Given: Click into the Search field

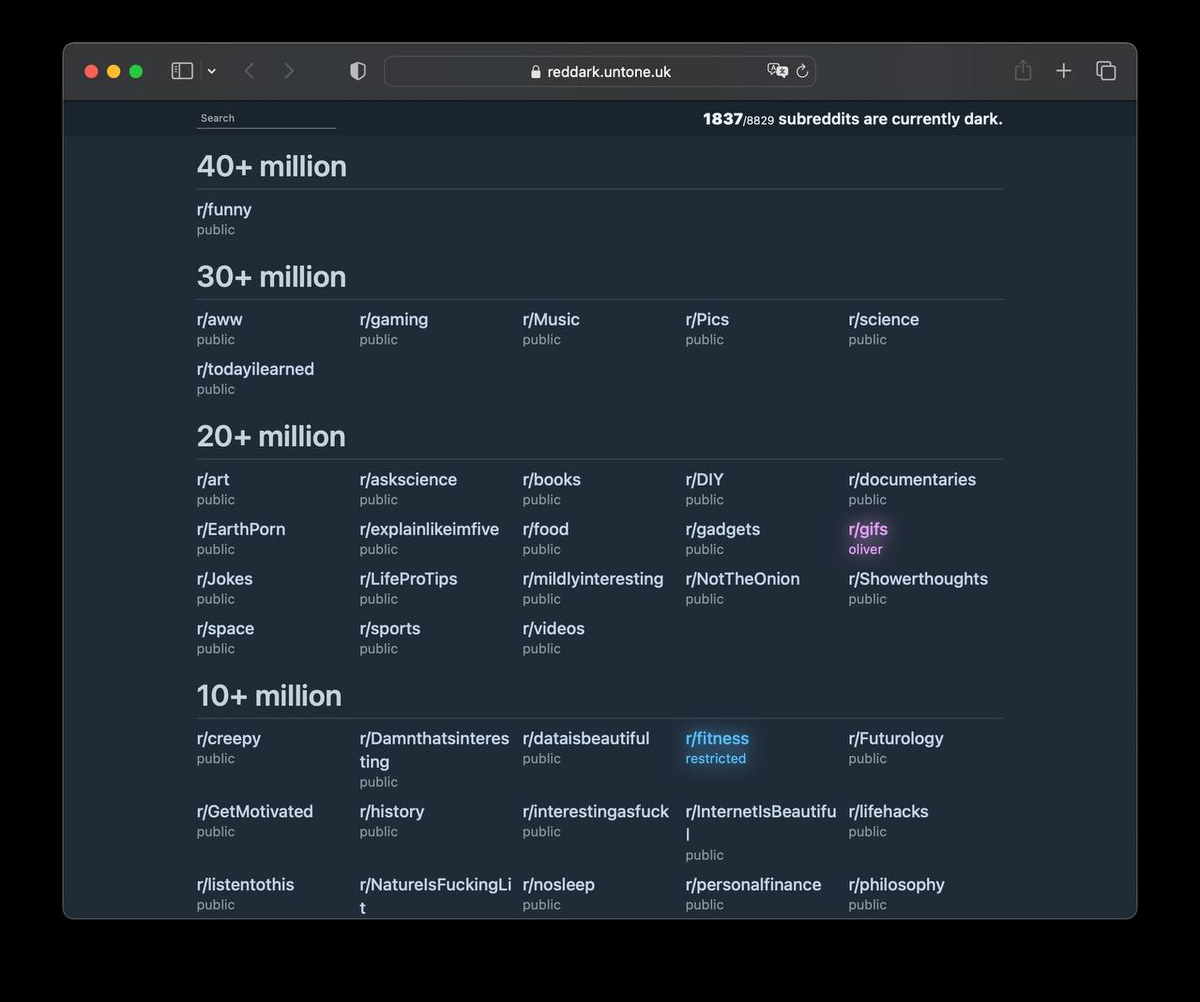Looking at the screenshot, I should click(x=266, y=119).
